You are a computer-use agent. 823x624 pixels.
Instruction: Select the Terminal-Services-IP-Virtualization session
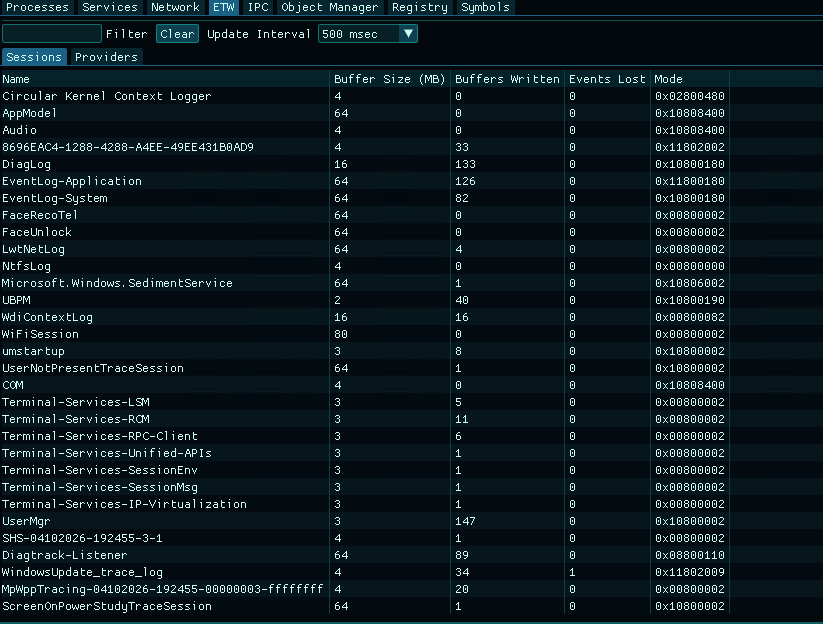[x=365, y=504]
